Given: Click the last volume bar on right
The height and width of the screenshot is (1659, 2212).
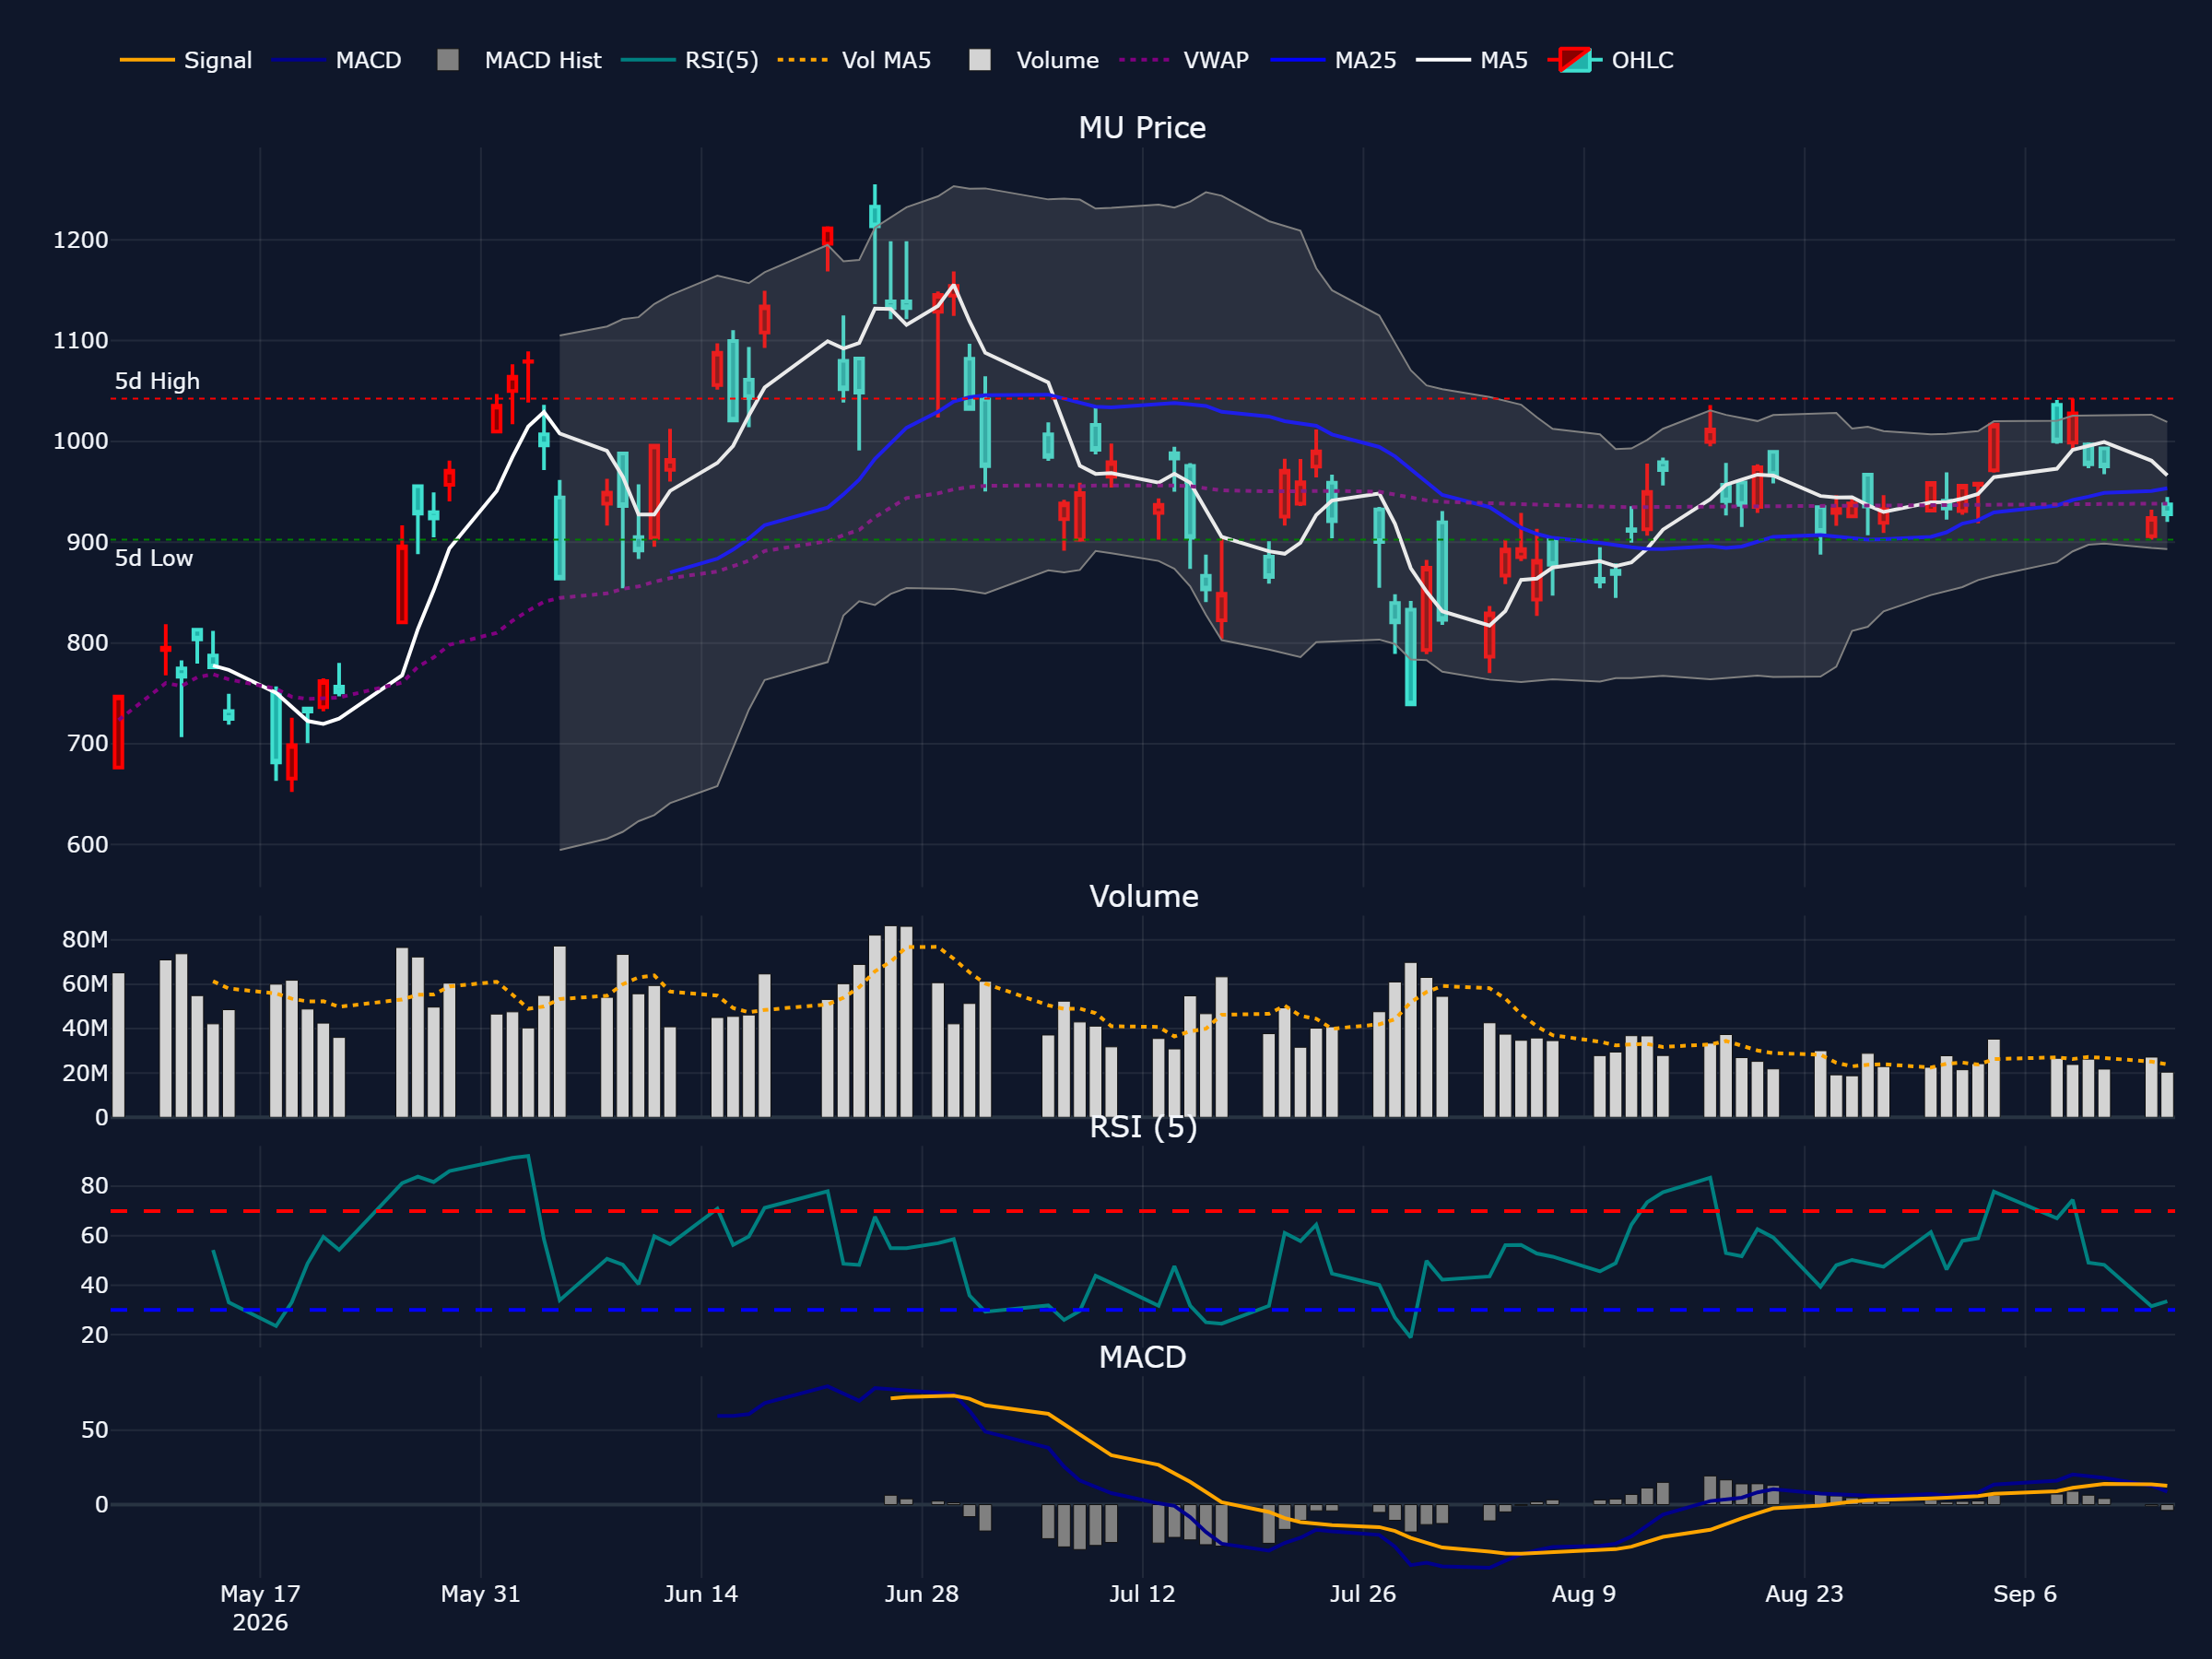Looking at the screenshot, I should pos(2167,1095).
